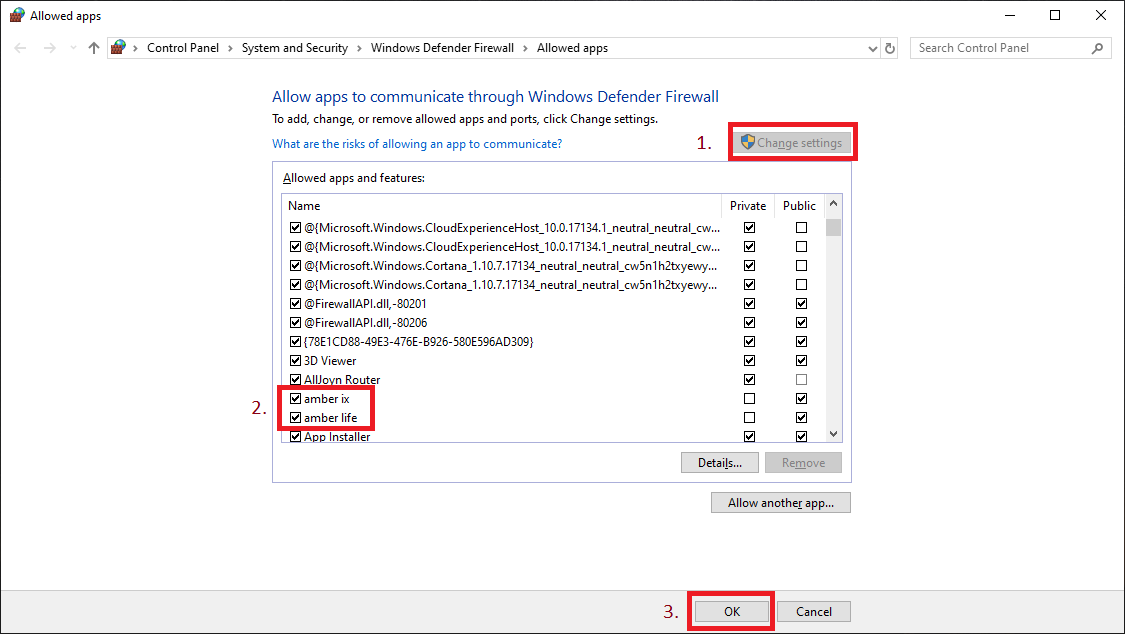
Task: Toggle Public checkbox for AllJoyn Router
Action: [x=801, y=379]
